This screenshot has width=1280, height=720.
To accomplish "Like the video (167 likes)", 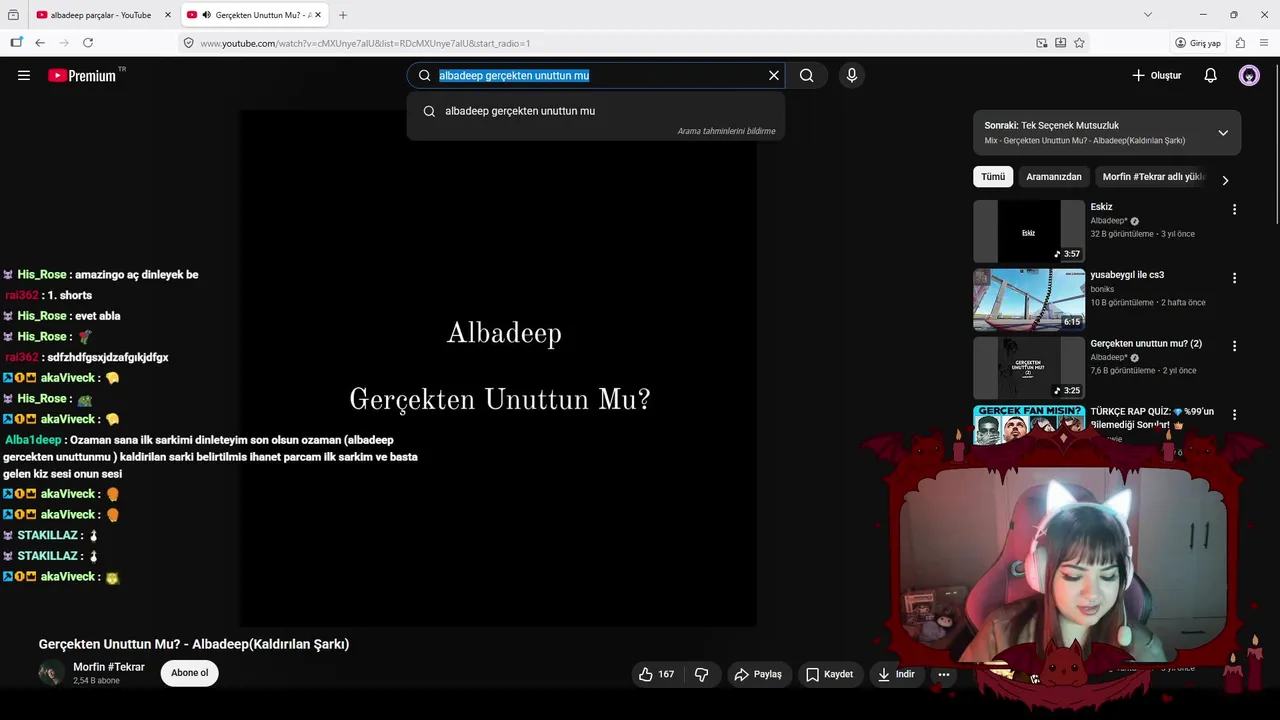I will click(x=657, y=674).
